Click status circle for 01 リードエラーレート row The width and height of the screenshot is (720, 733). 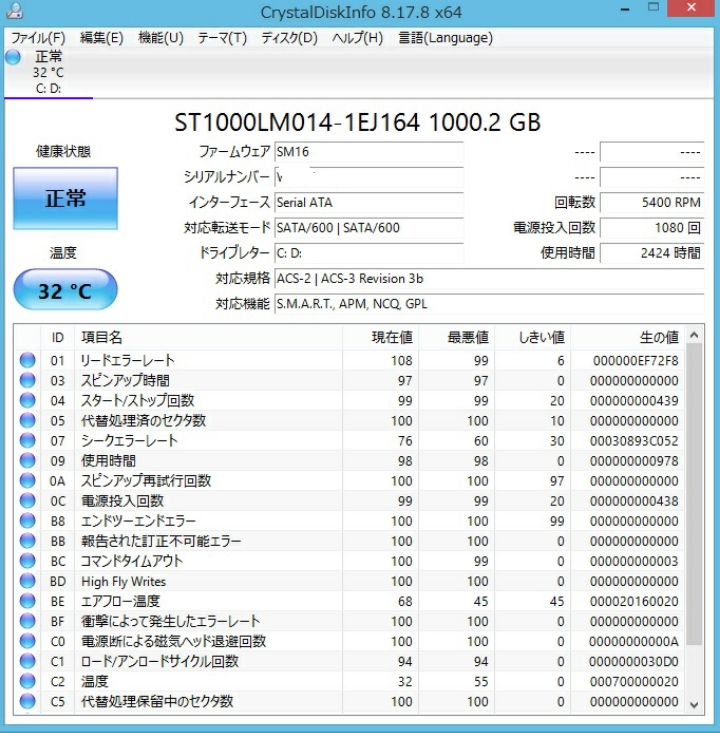point(28,360)
